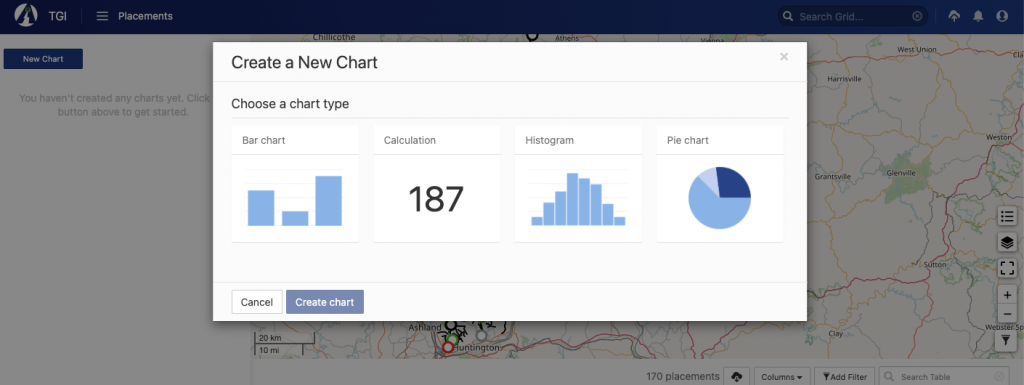Open the map layers icon
The height and width of the screenshot is (385, 1024).
[x=1007, y=242]
